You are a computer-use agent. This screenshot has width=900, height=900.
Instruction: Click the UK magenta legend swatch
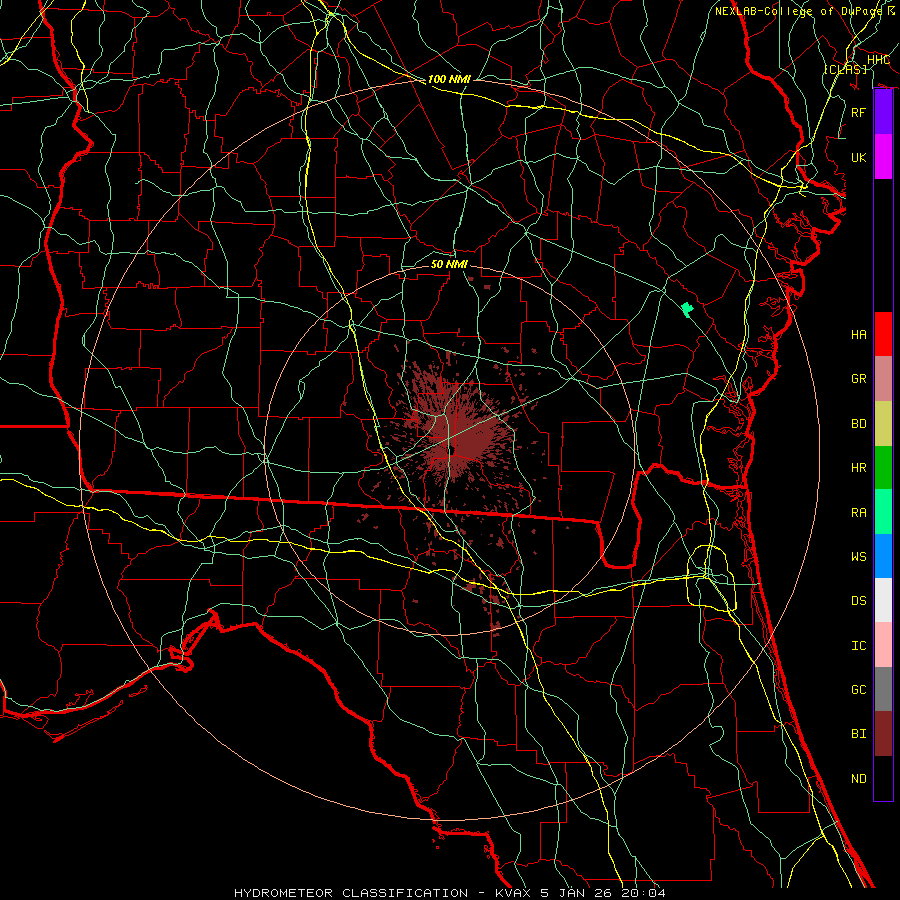[x=883, y=157]
